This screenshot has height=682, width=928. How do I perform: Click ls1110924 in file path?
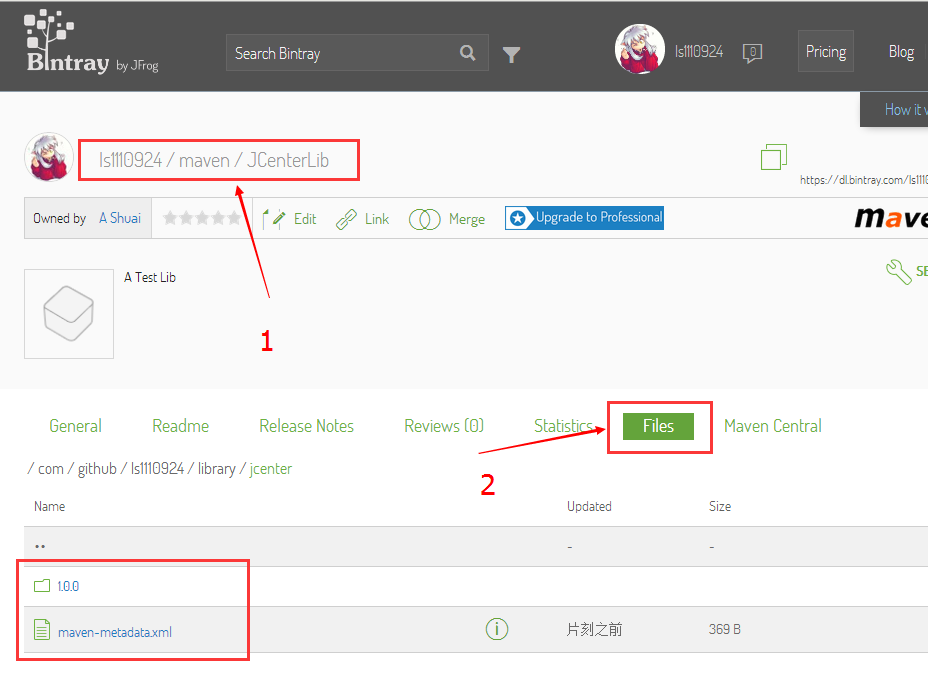tap(157, 469)
